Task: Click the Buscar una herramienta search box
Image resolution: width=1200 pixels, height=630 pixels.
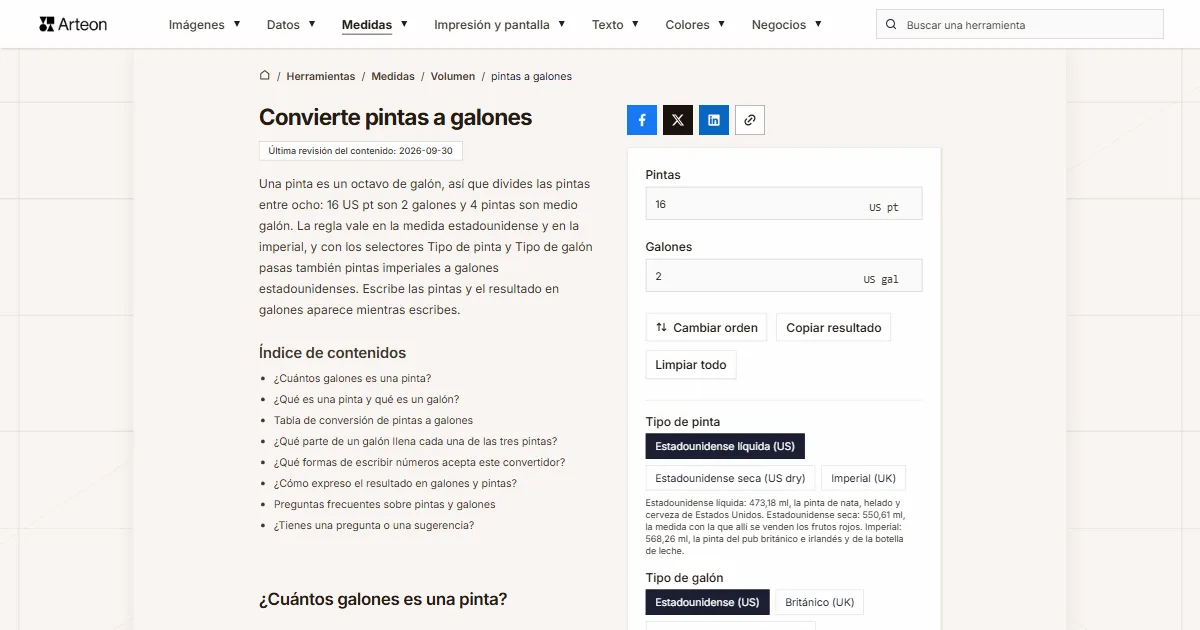Action: click(1020, 25)
